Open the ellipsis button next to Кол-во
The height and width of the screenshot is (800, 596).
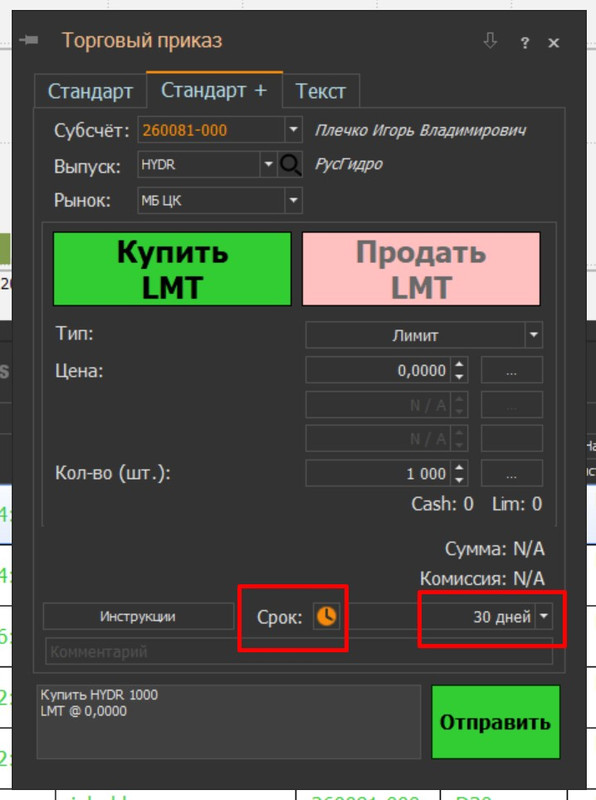pos(512,473)
